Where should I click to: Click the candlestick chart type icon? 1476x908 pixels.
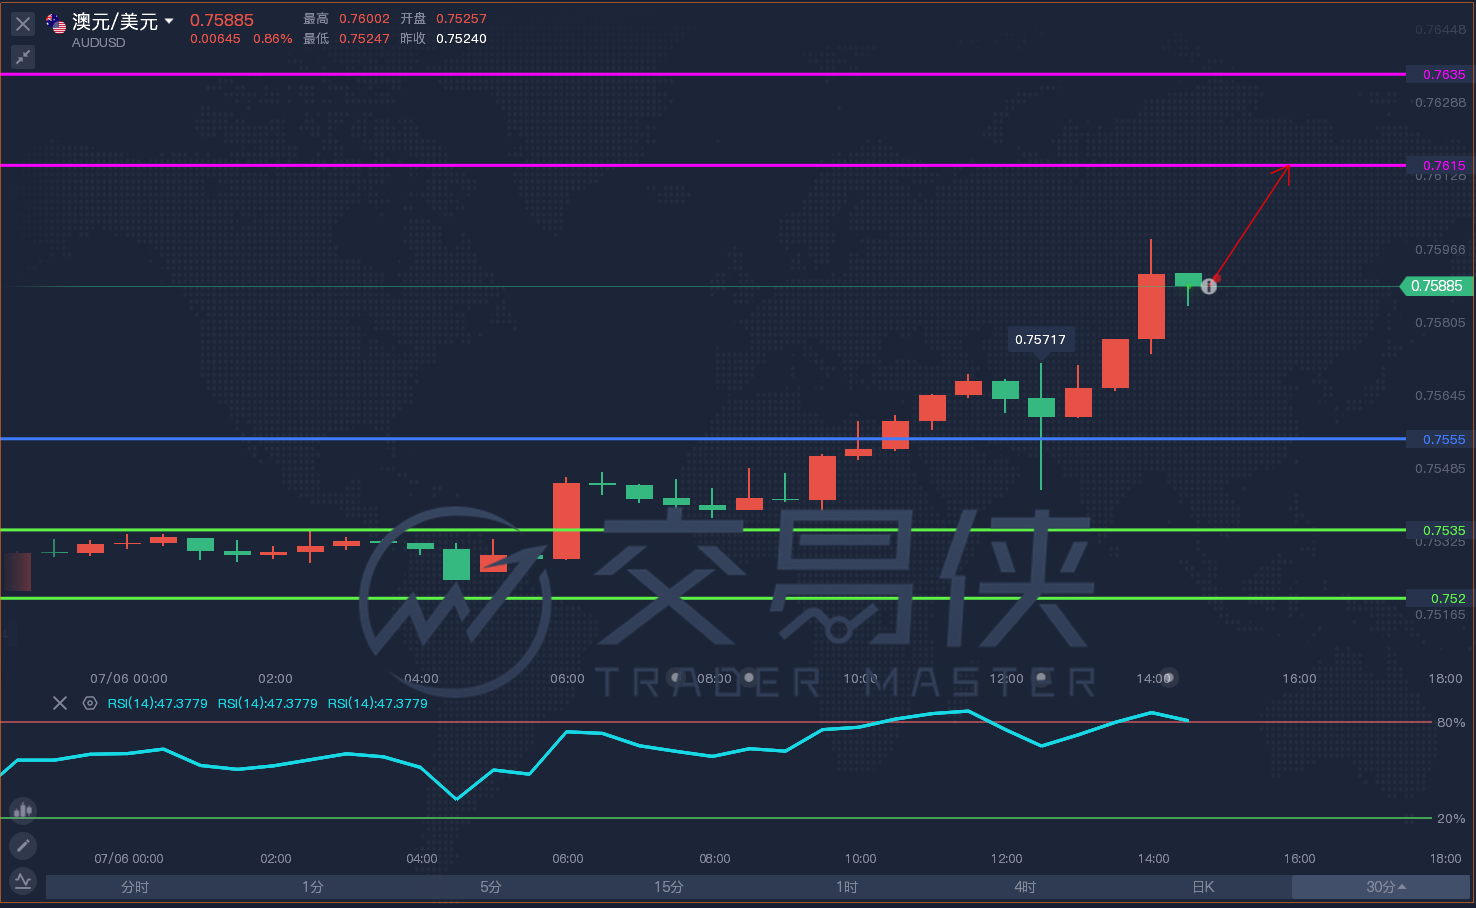coord(23,810)
